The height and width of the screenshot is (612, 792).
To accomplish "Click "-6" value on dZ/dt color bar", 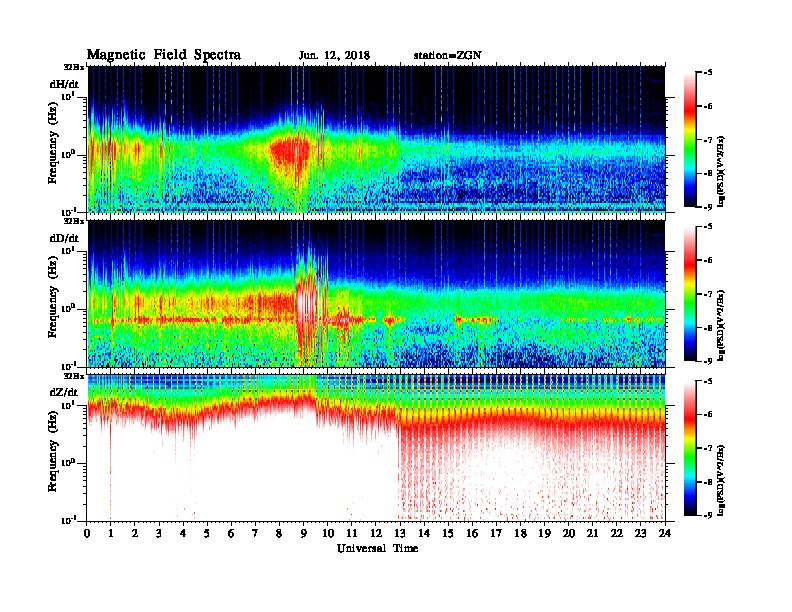I will point(707,415).
